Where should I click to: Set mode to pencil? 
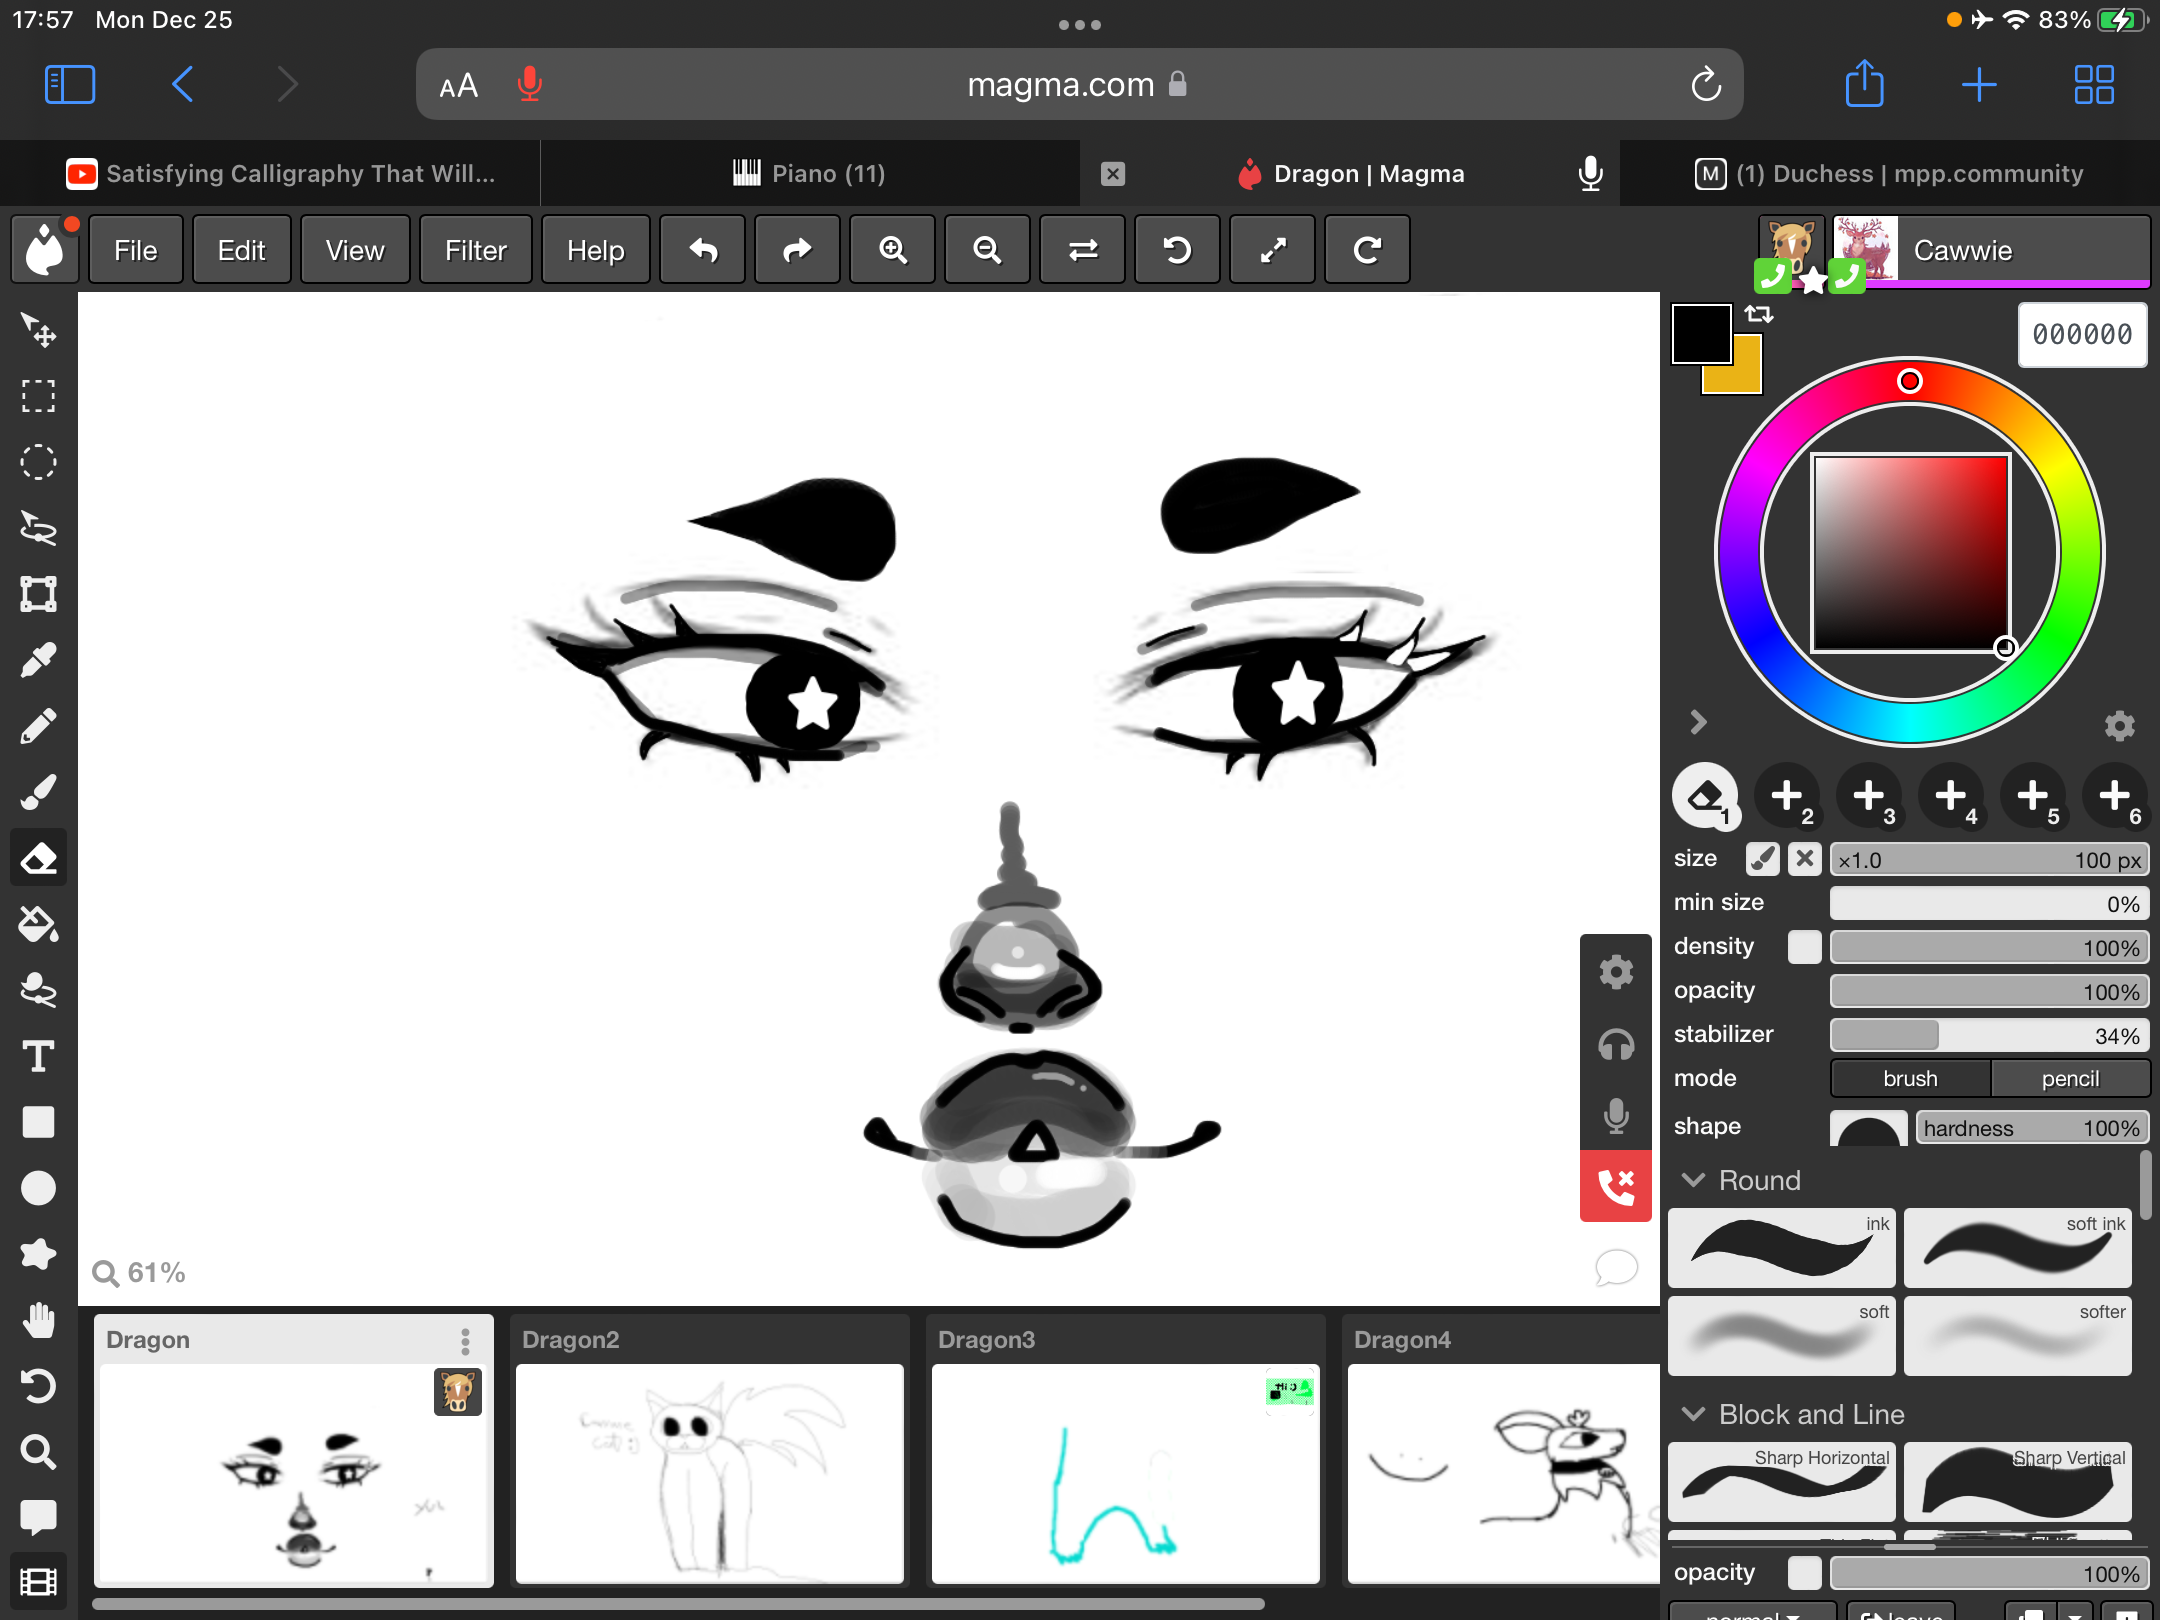click(x=2070, y=1078)
